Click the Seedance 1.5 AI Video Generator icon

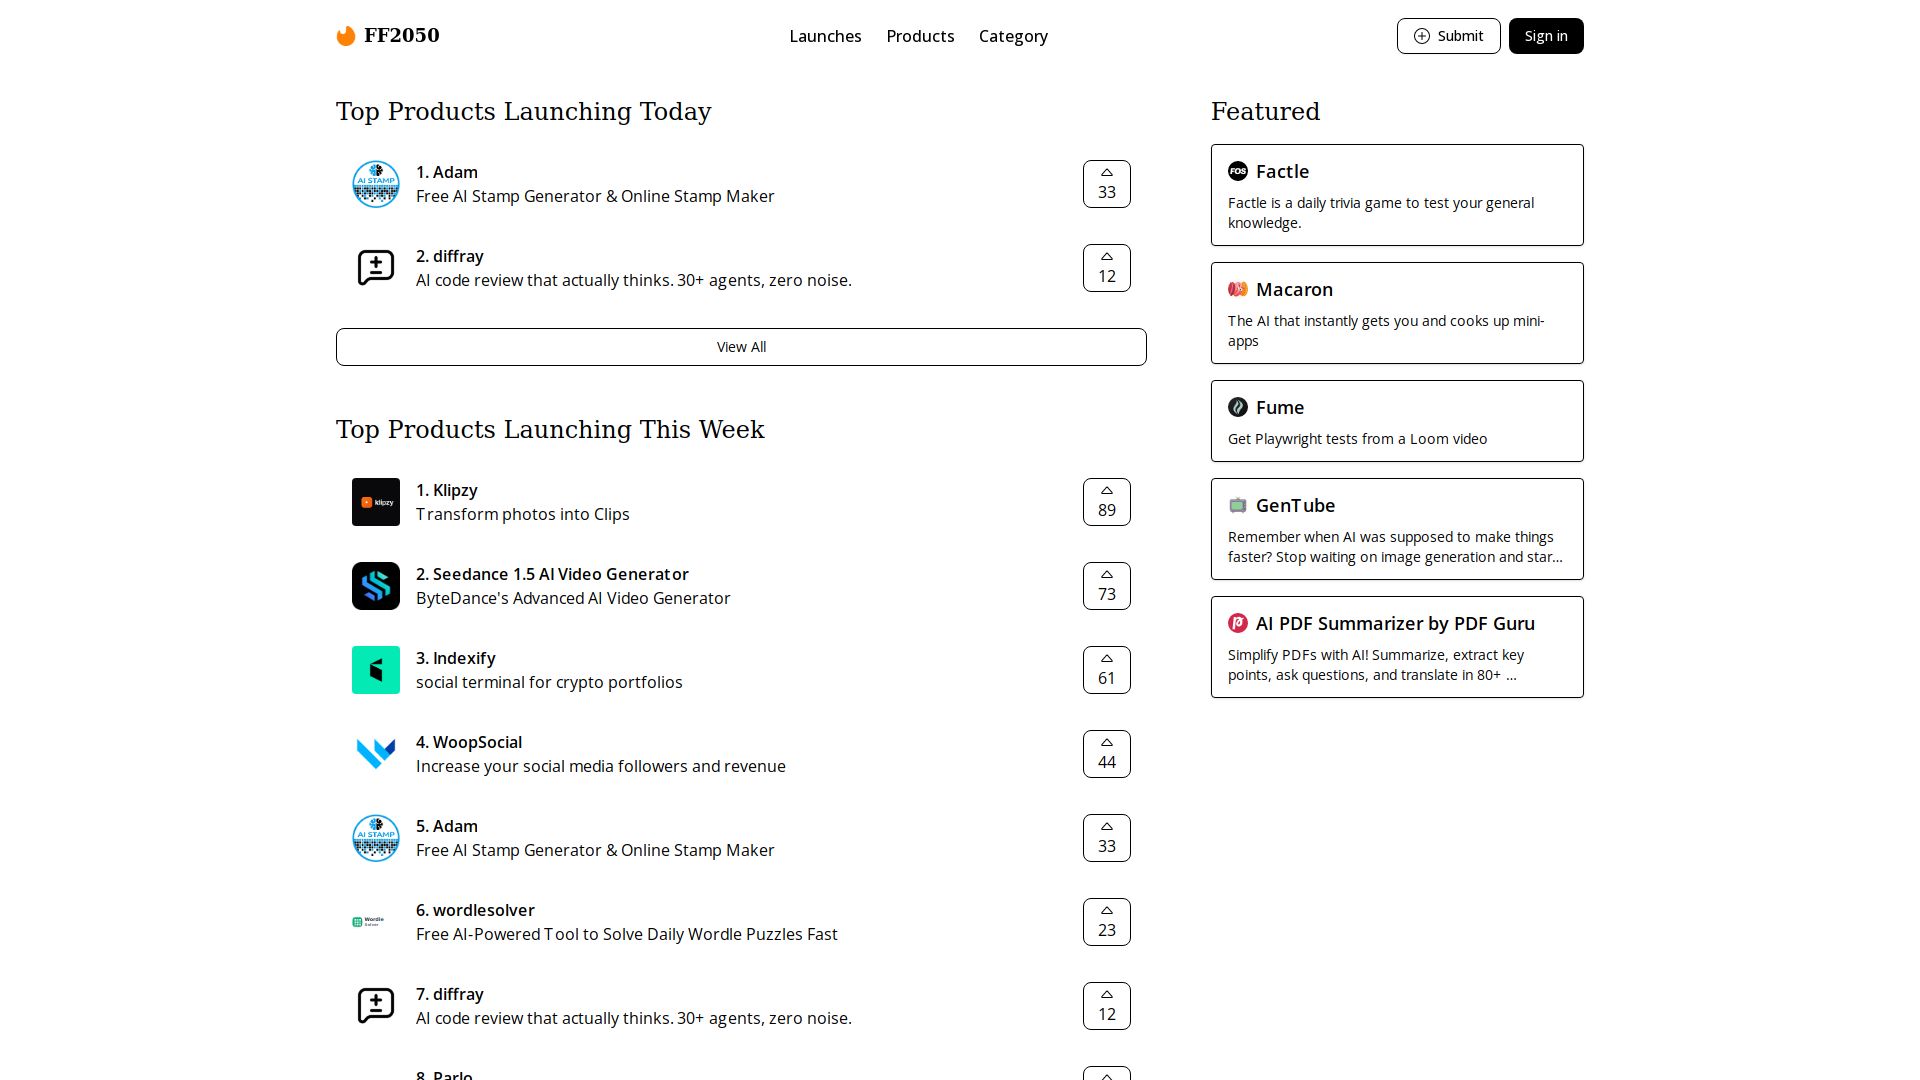[376, 586]
